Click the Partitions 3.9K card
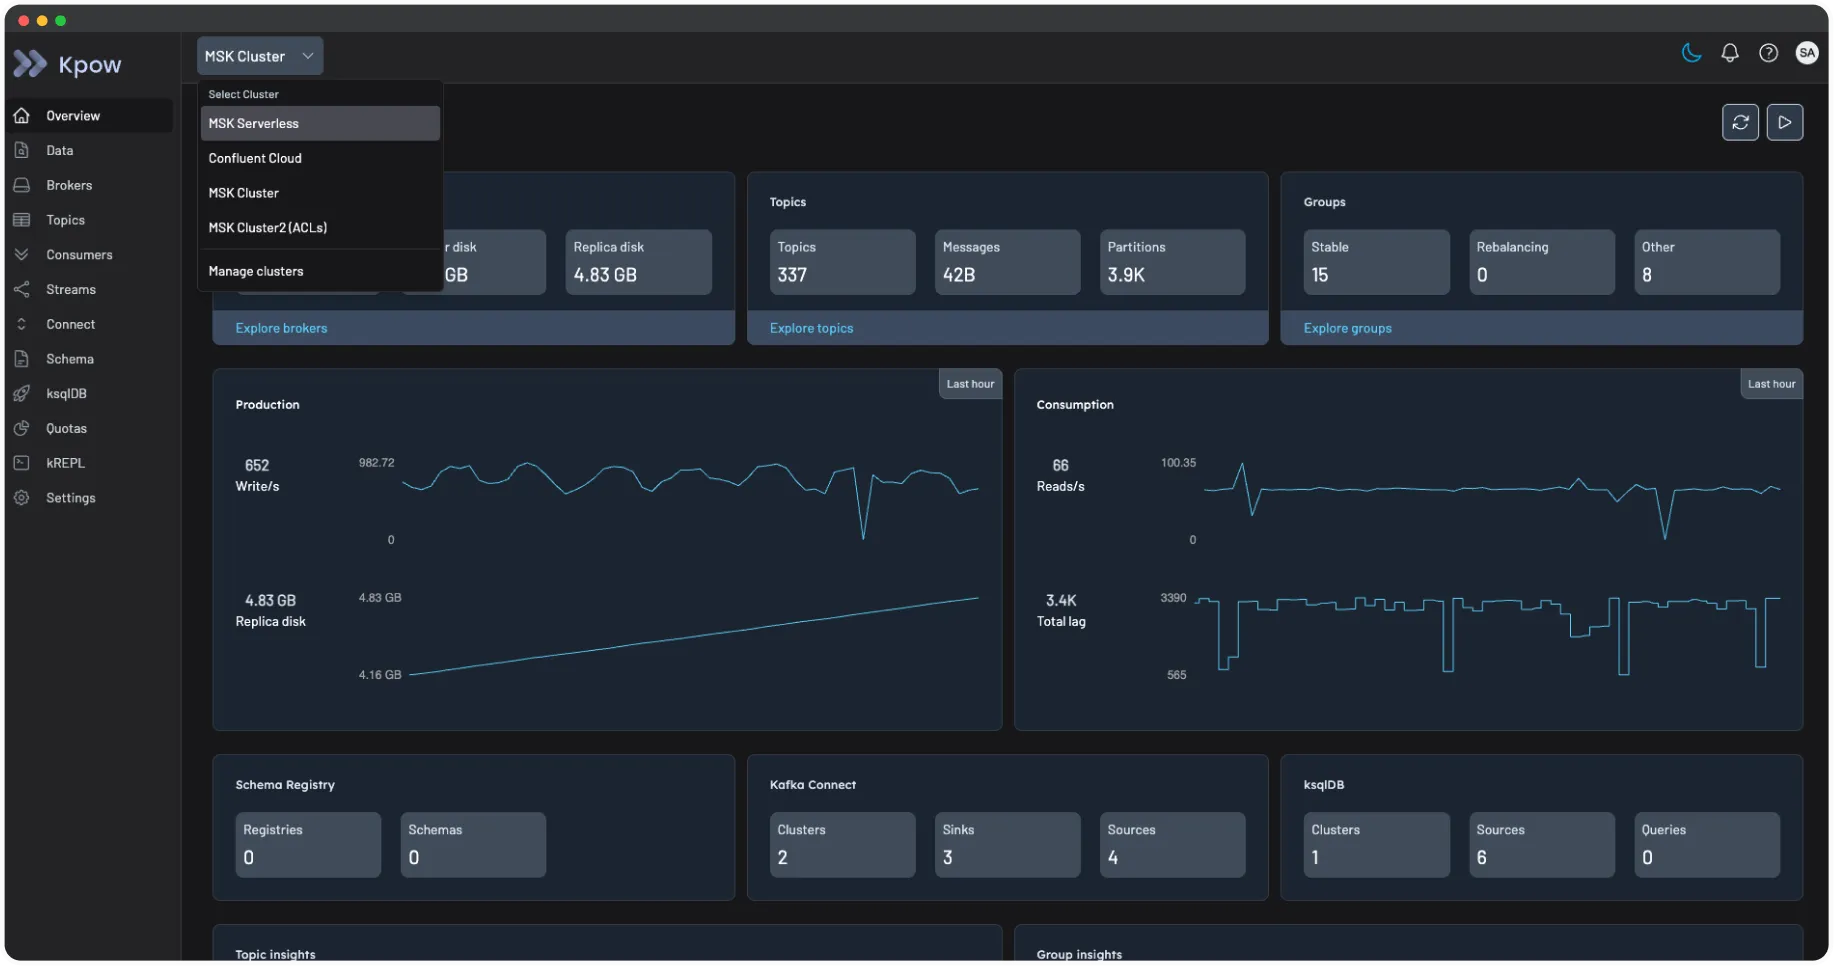 click(1172, 262)
